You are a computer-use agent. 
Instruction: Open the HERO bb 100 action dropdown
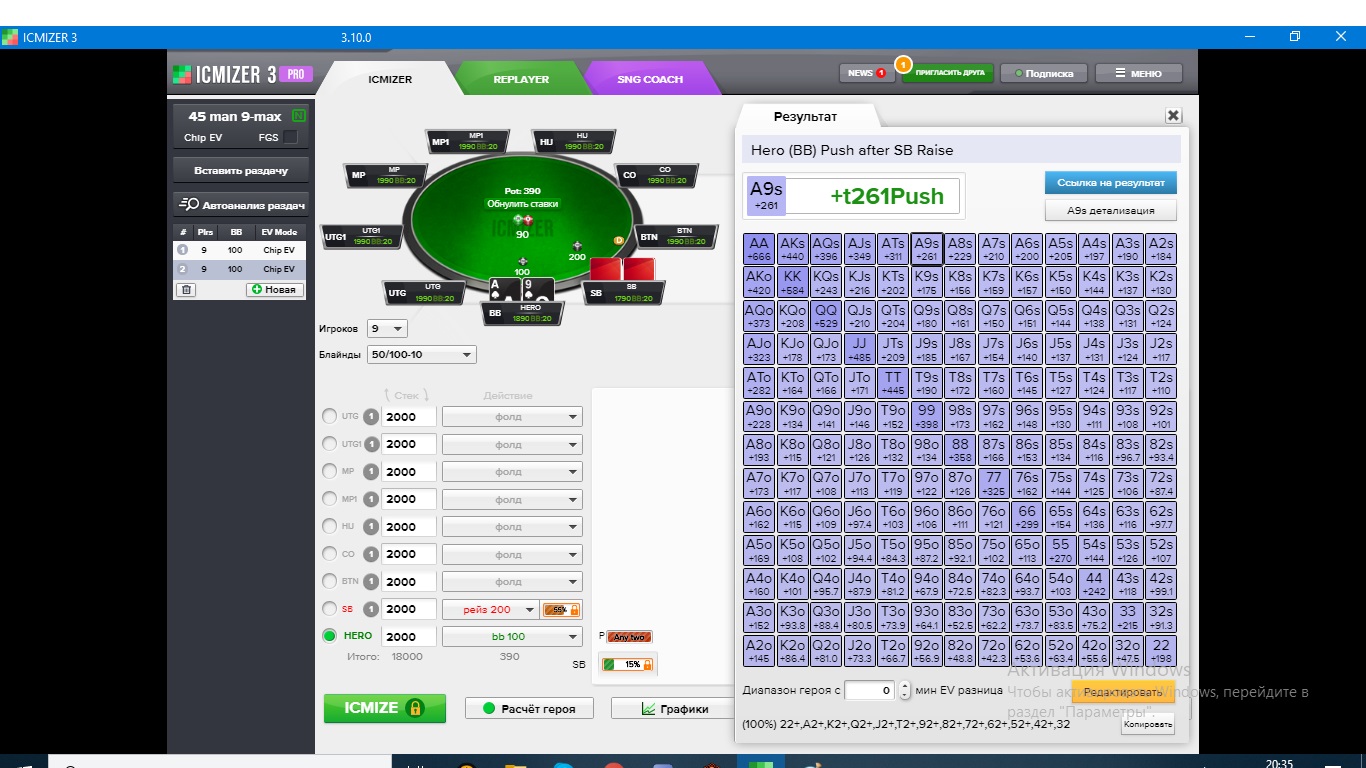coord(512,636)
